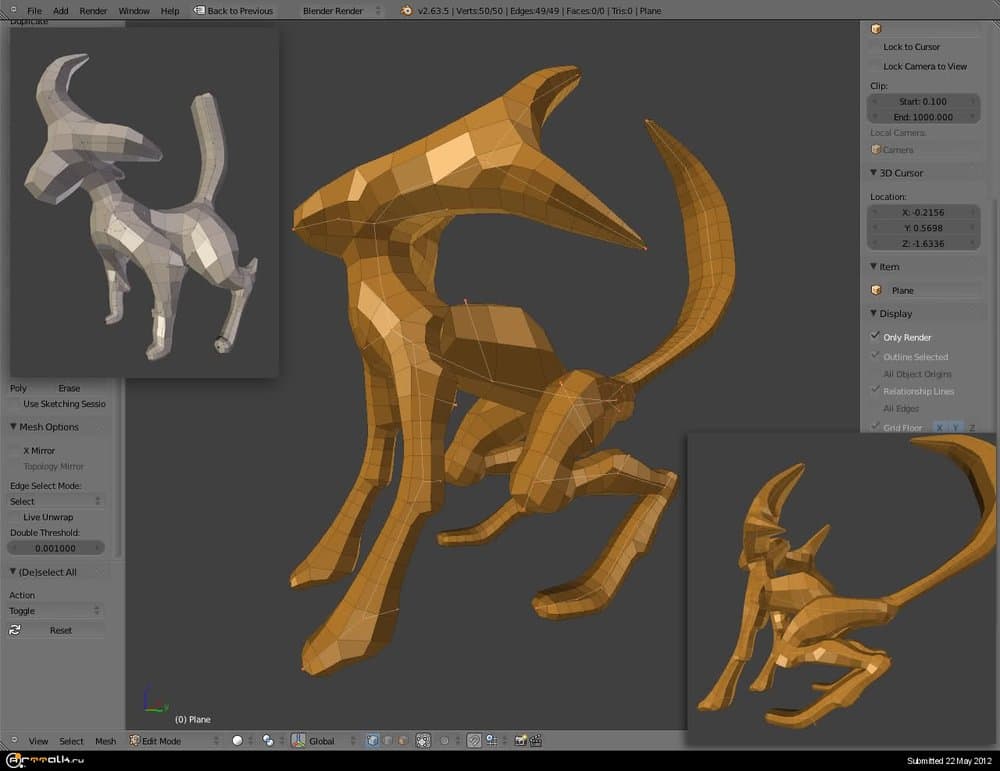Image resolution: width=1000 pixels, height=771 pixels.
Task: Toggle the Grid Floor checkbox
Action: [x=875, y=427]
